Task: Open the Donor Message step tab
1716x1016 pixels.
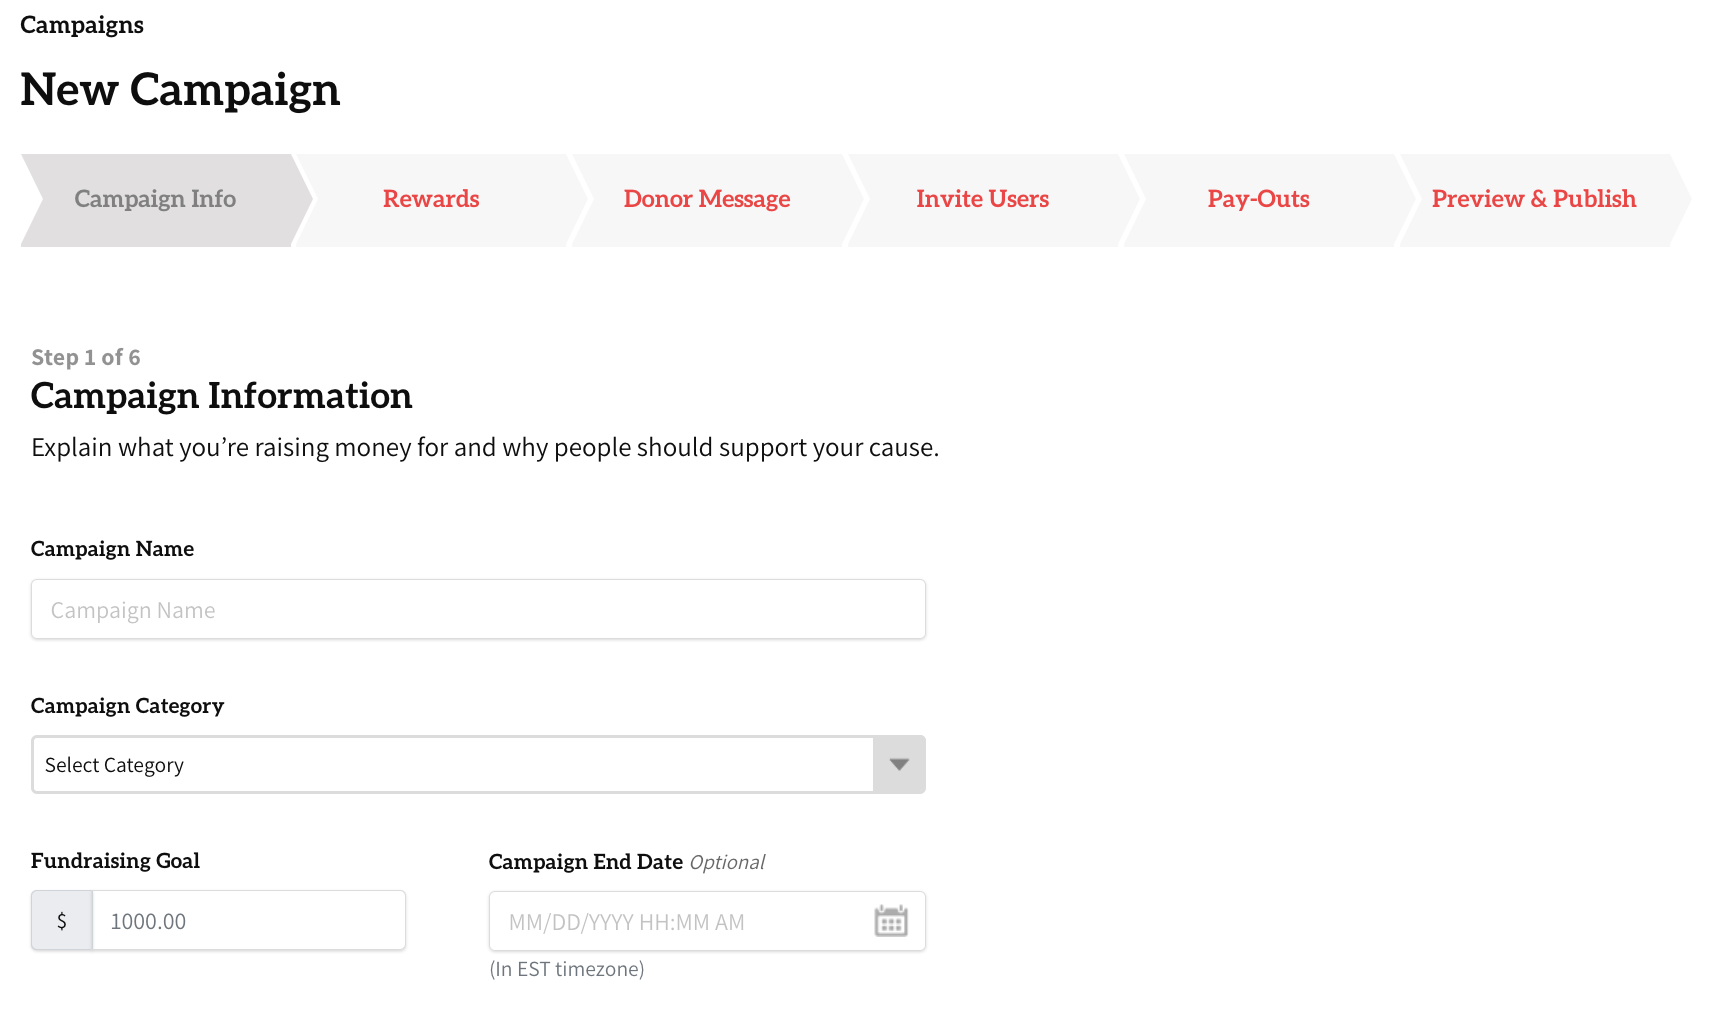Action: (x=706, y=199)
